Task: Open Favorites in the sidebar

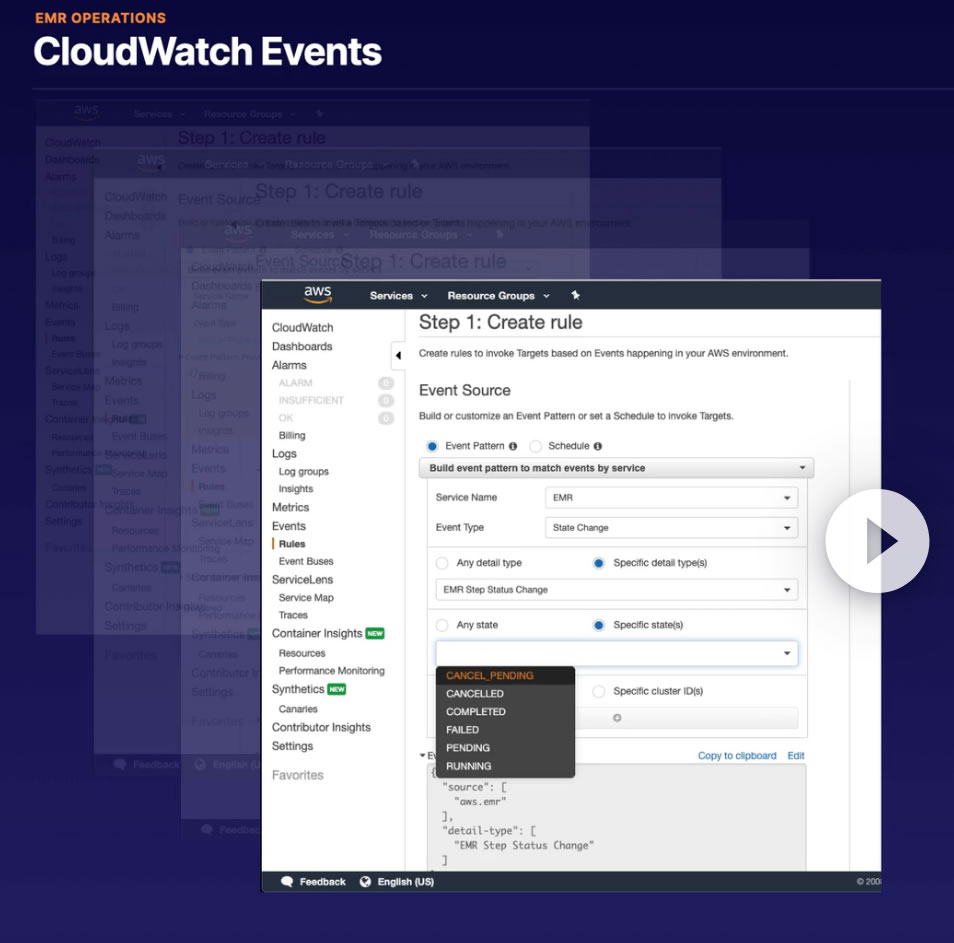Action: point(298,775)
